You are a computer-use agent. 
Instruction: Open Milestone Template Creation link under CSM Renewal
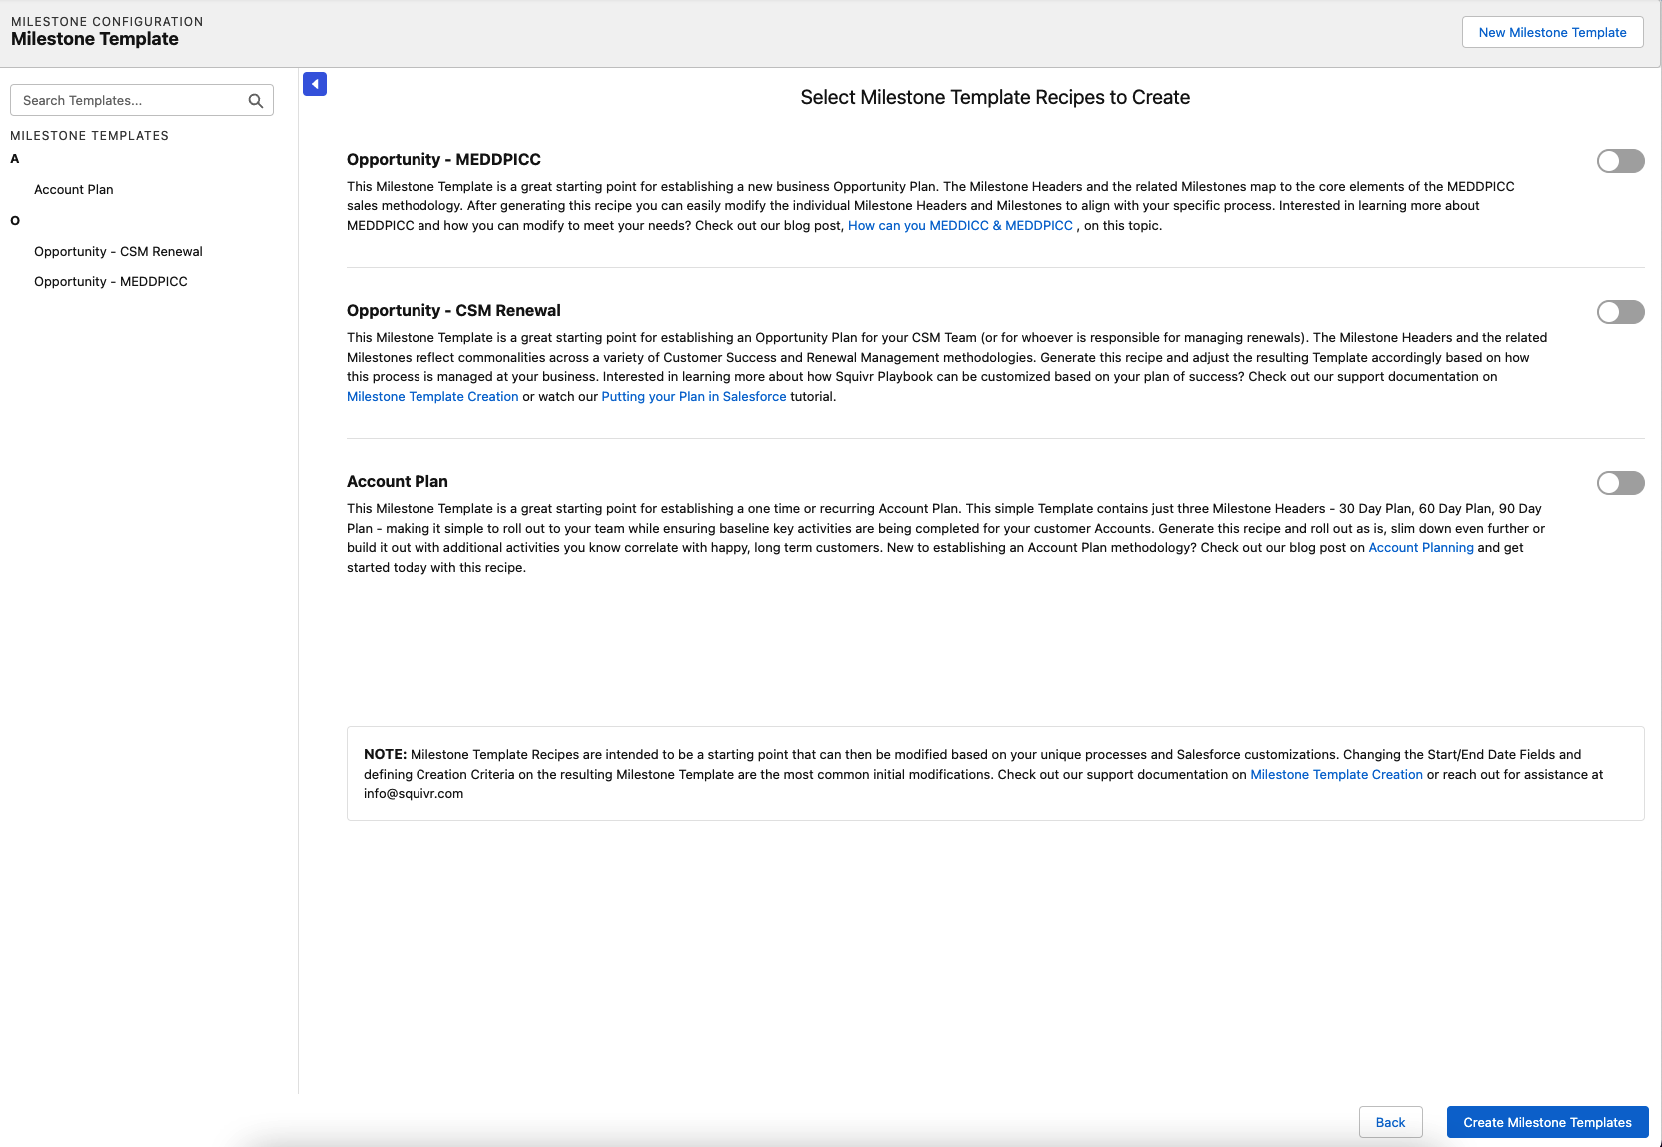pyautogui.click(x=433, y=396)
